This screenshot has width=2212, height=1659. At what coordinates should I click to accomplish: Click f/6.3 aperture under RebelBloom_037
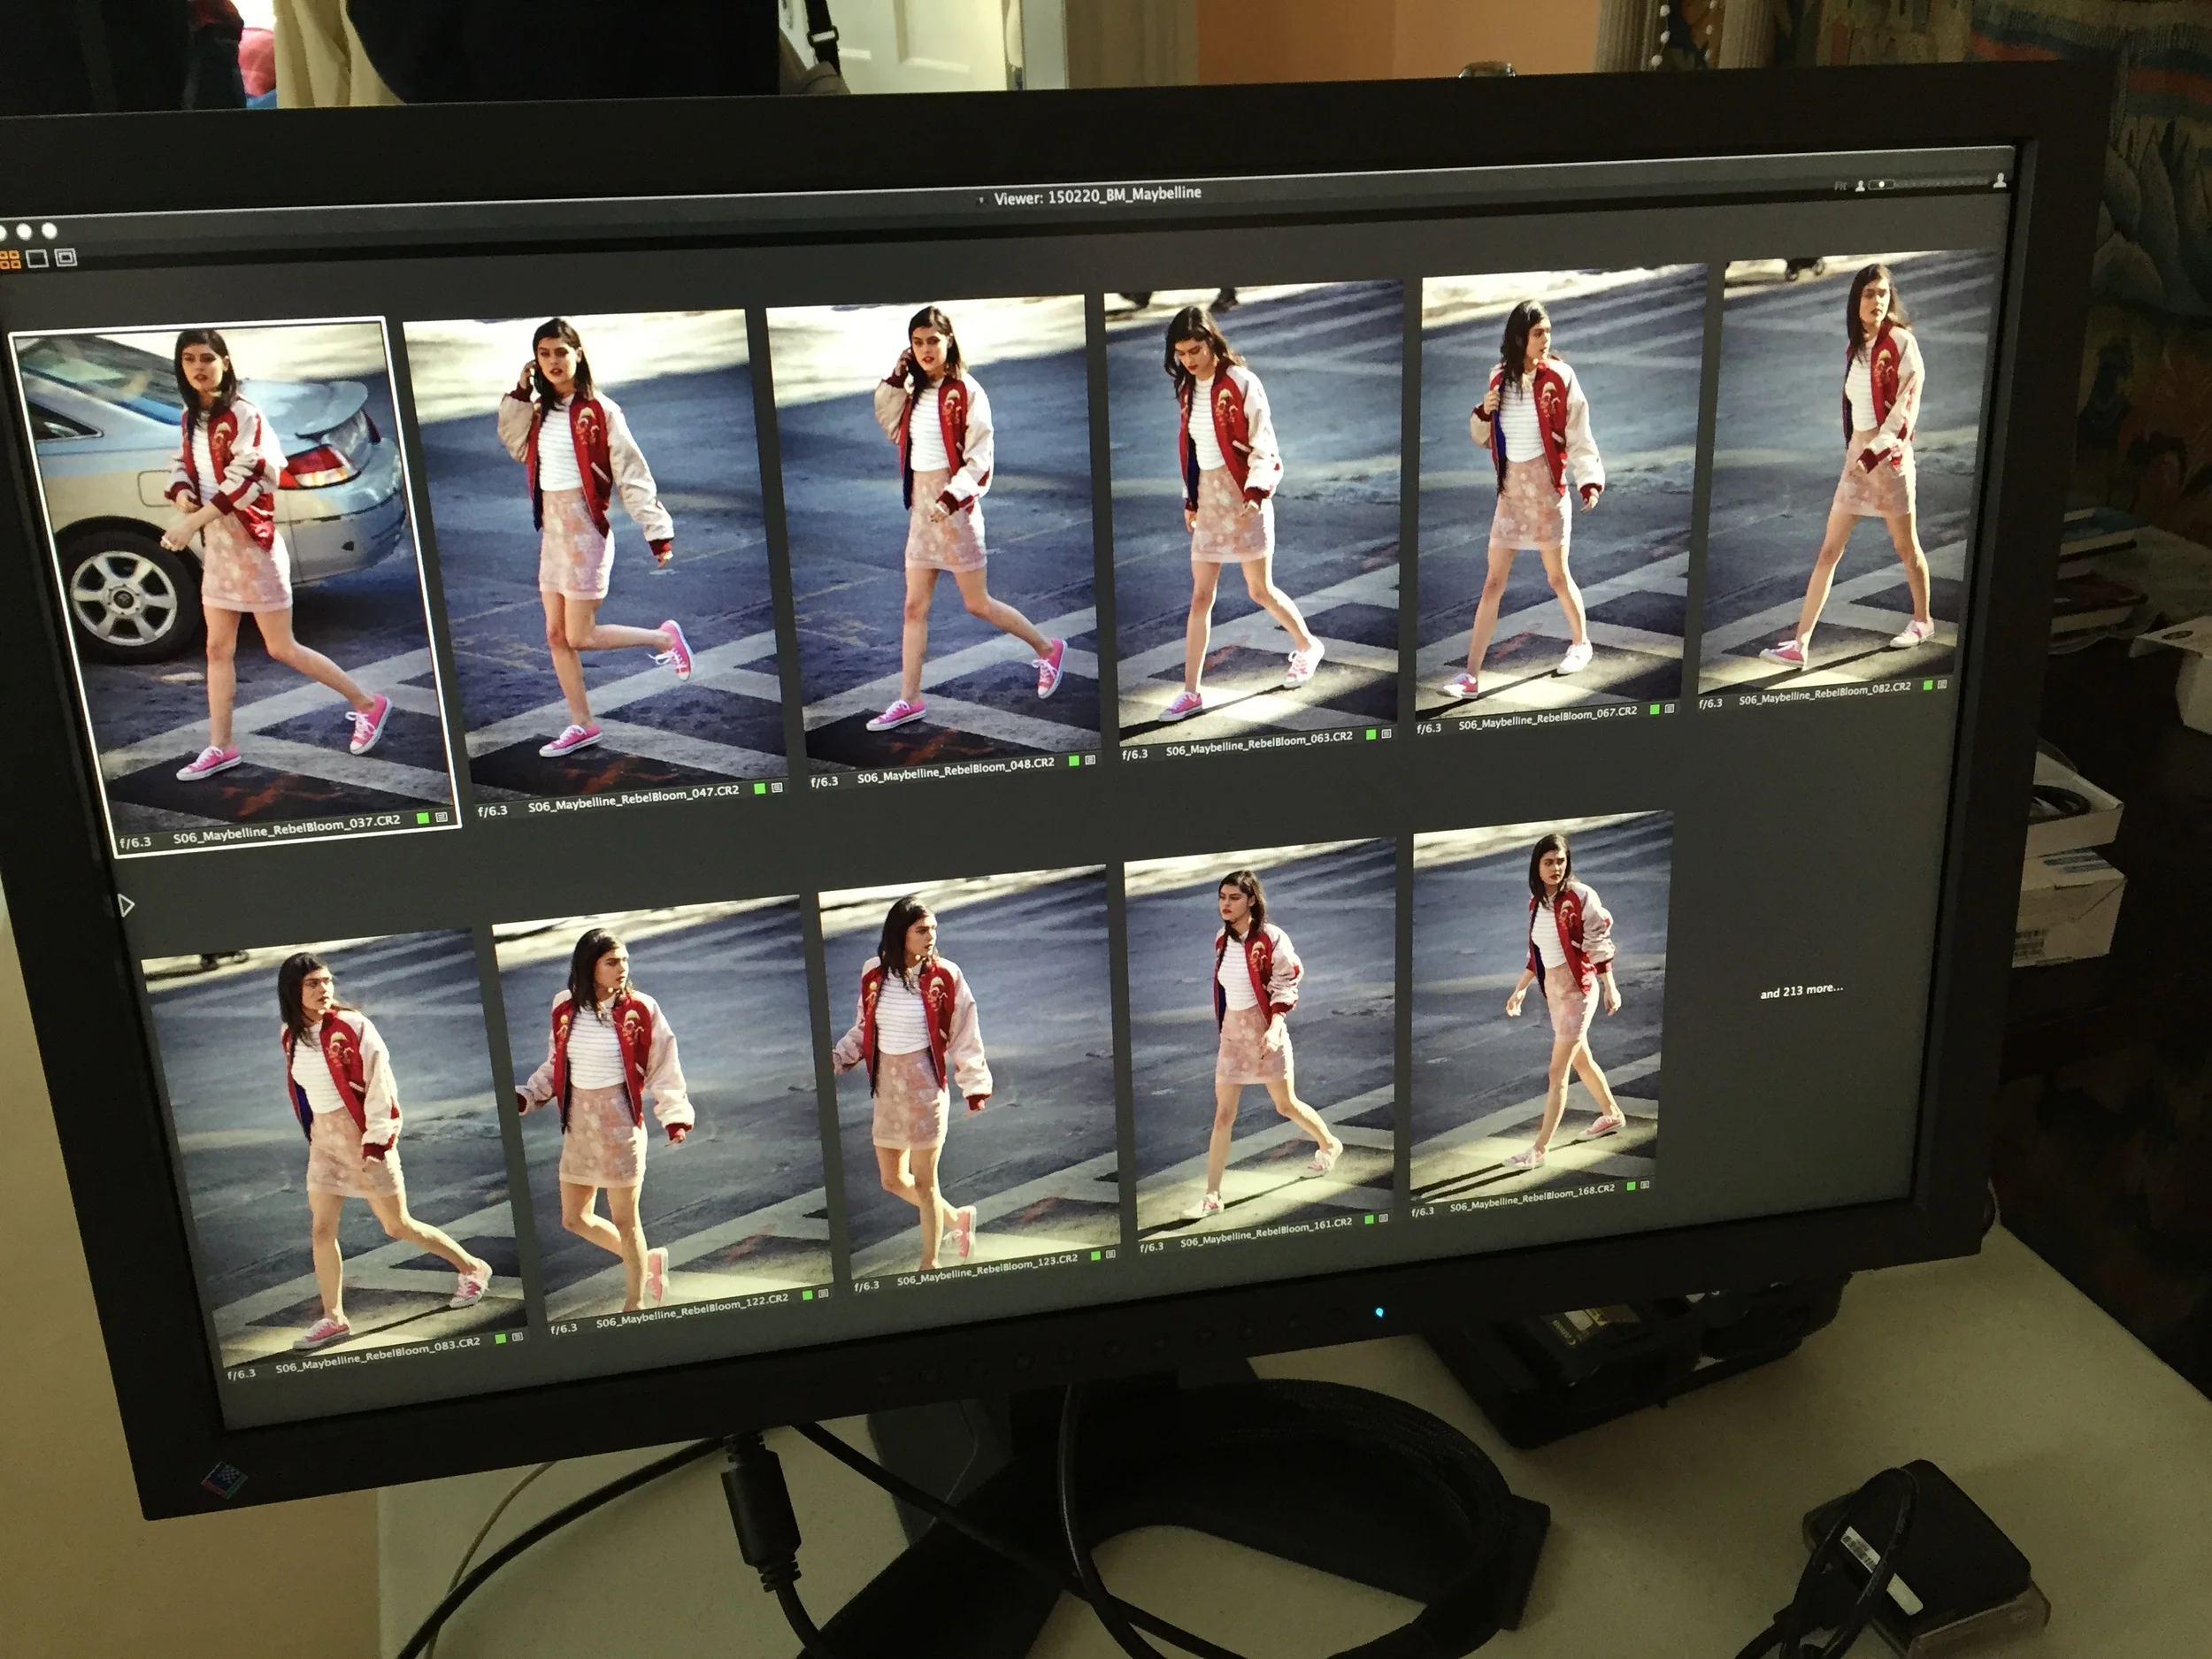[x=135, y=843]
